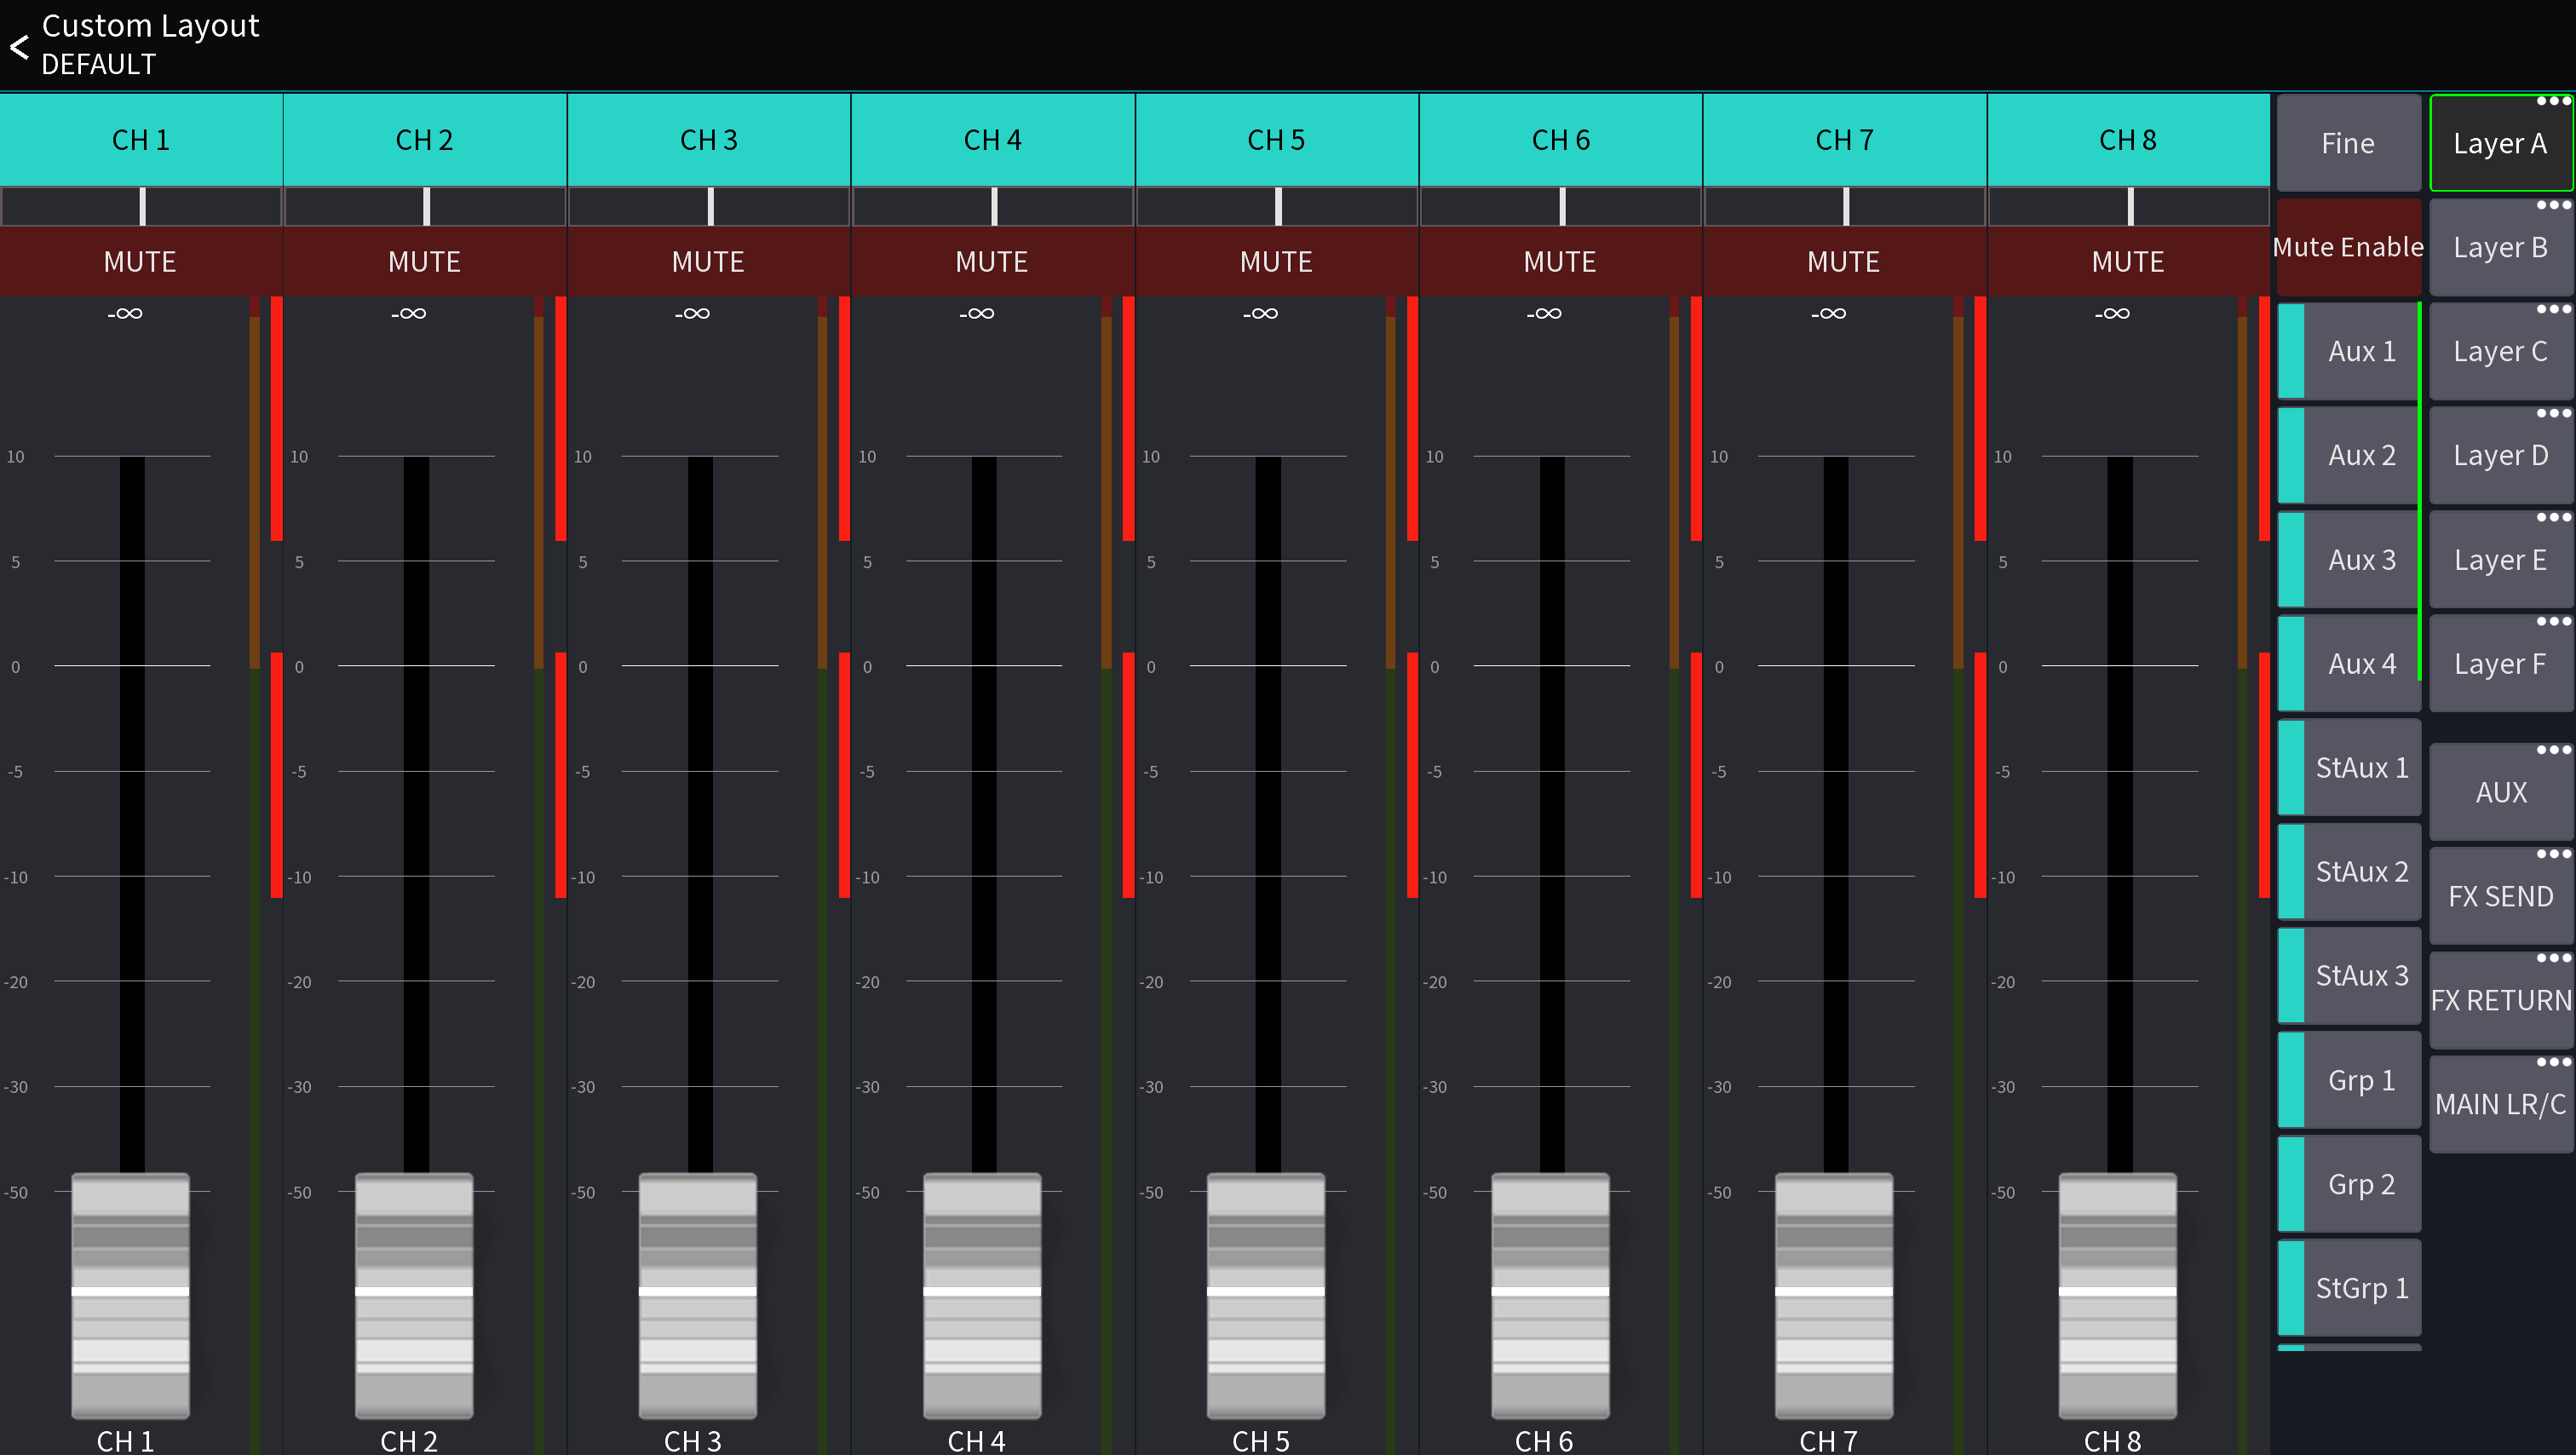This screenshot has width=2576, height=1455.
Task: Mute channel CH 1
Action: (140, 261)
